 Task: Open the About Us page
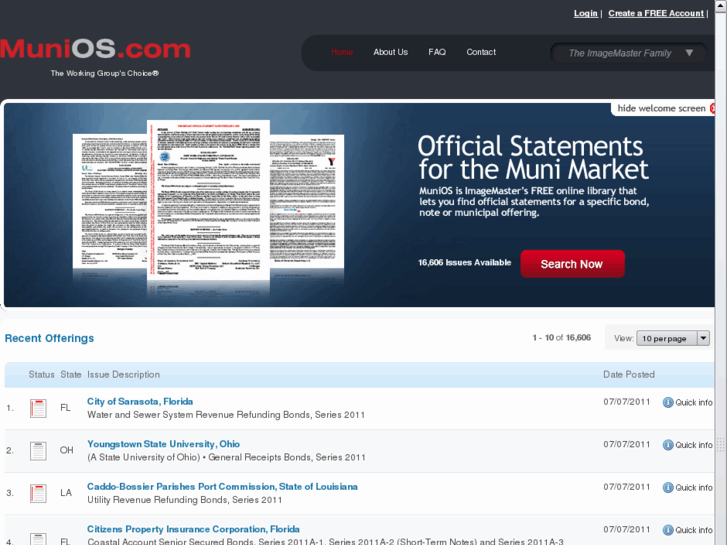pyautogui.click(x=390, y=52)
